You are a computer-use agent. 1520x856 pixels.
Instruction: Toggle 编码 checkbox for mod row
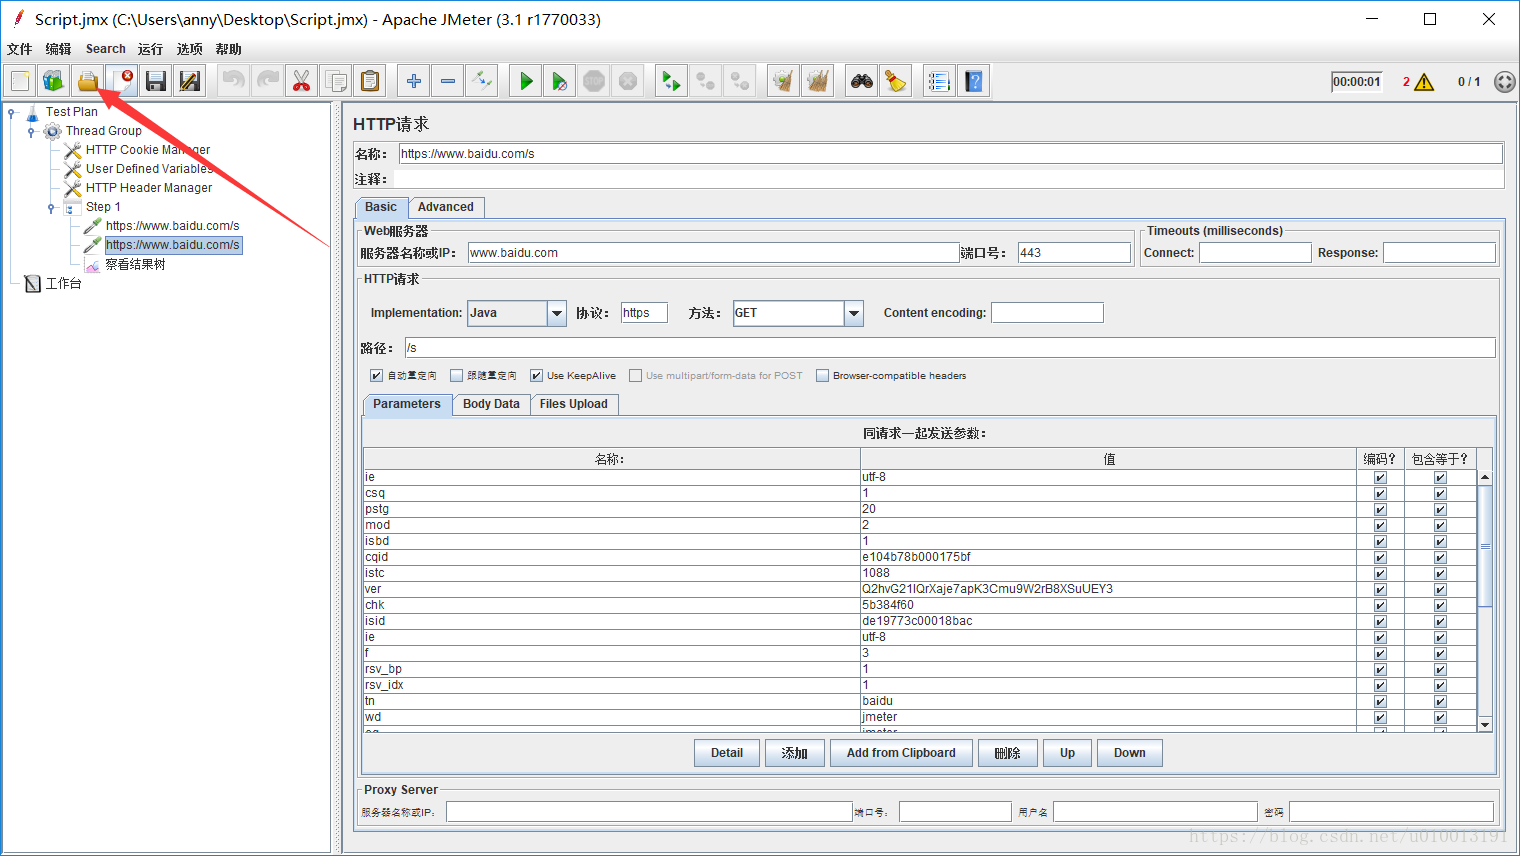1380,525
